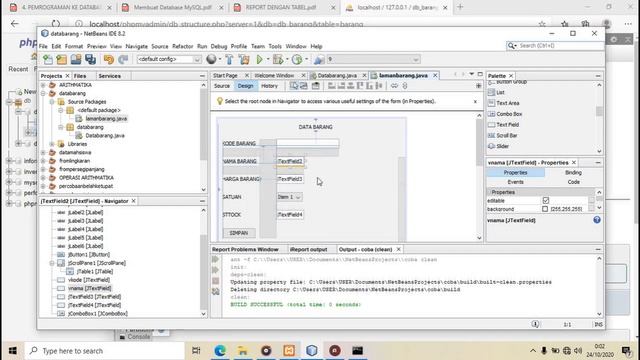Expand the ARITHMATIKA project node
The image size is (640, 360).
tap(43, 85)
